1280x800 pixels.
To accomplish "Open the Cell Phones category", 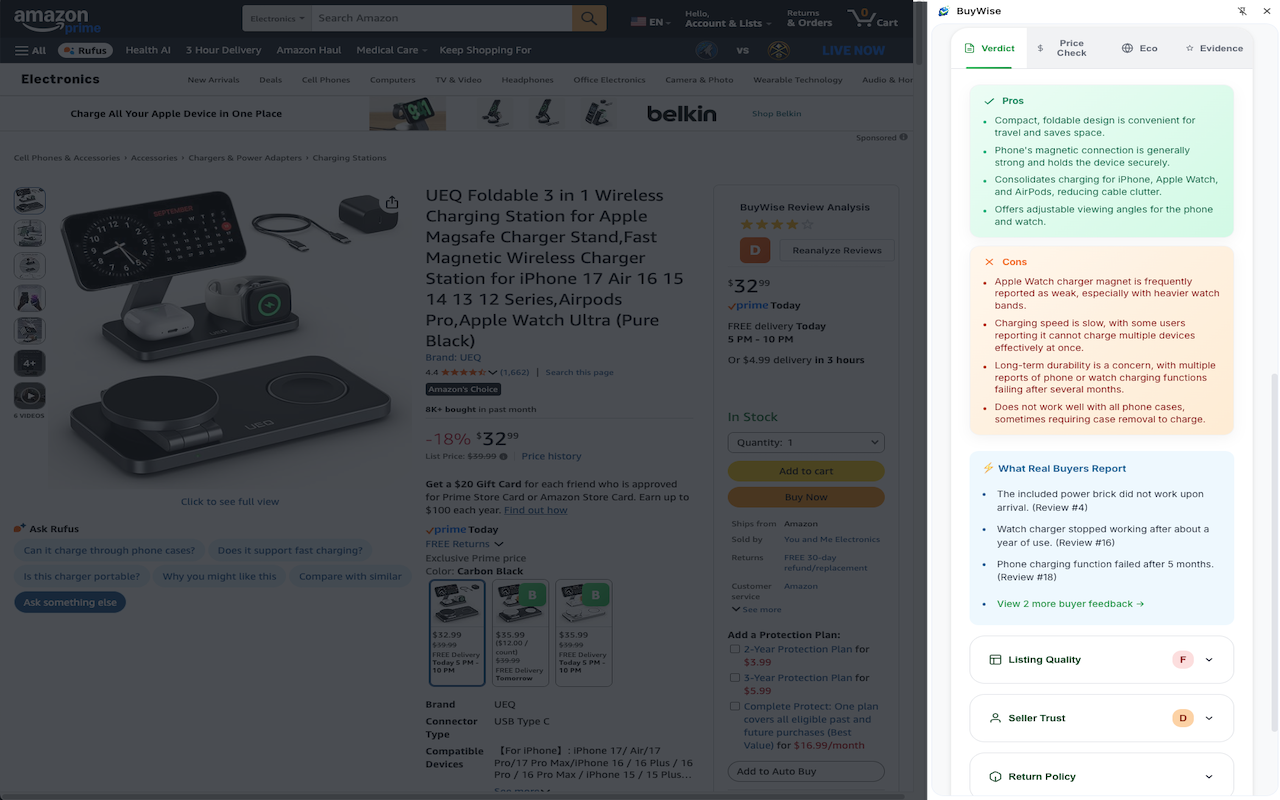I will [326, 80].
